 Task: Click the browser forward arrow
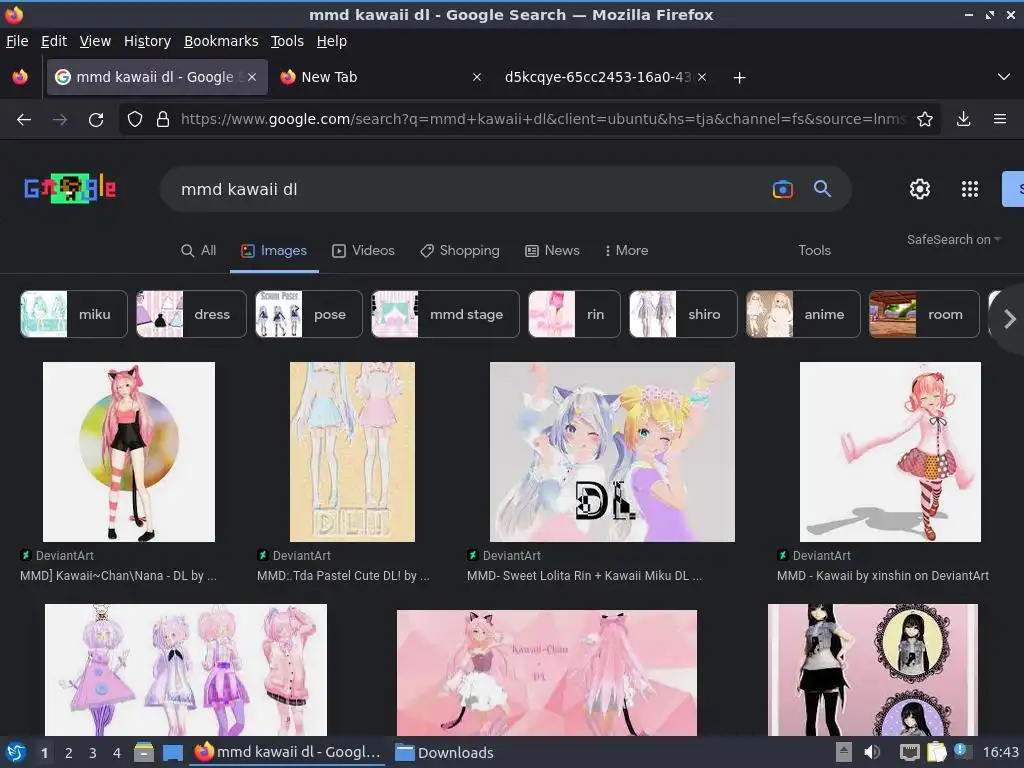pyautogui.click(x=60, y=120)
